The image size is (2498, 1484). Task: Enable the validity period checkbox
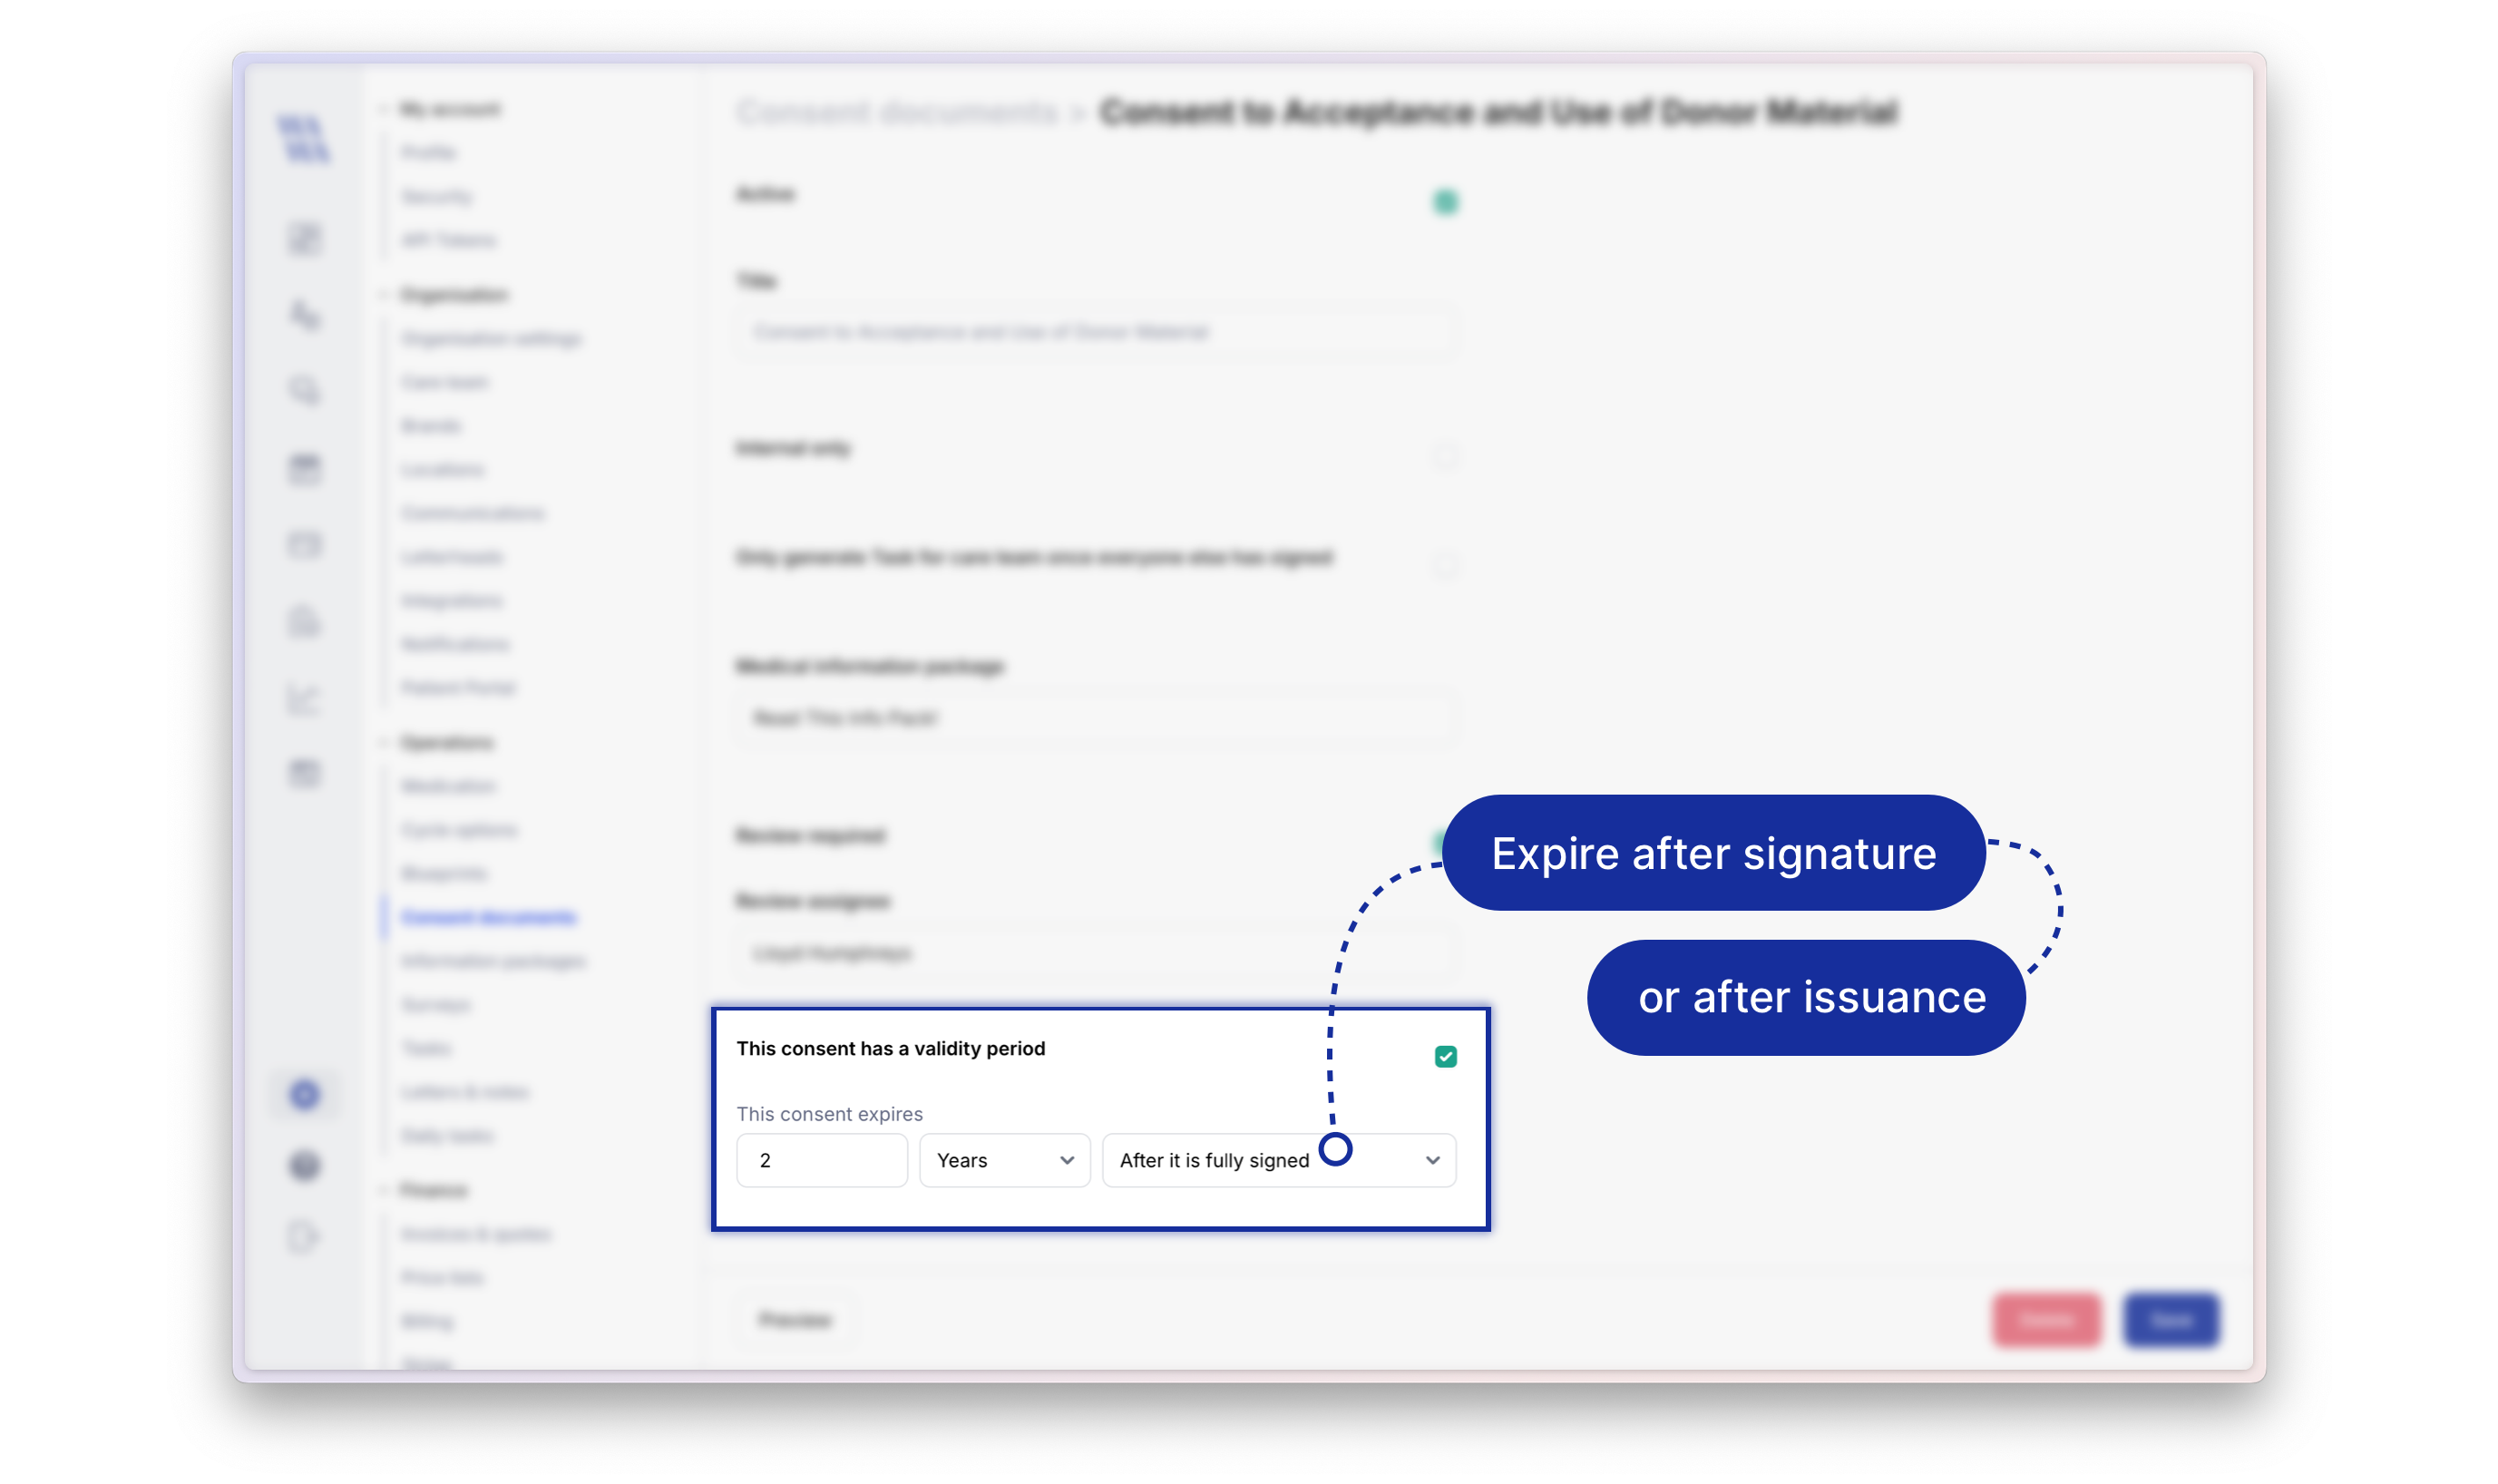[1447, 1057]
